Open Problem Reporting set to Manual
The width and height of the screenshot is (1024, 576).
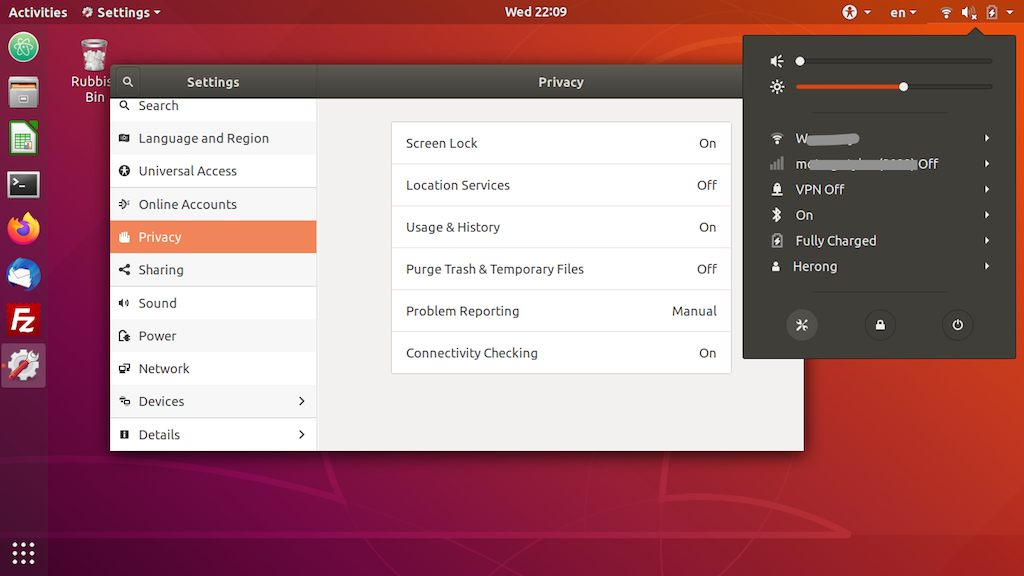(x=560, y=311)
